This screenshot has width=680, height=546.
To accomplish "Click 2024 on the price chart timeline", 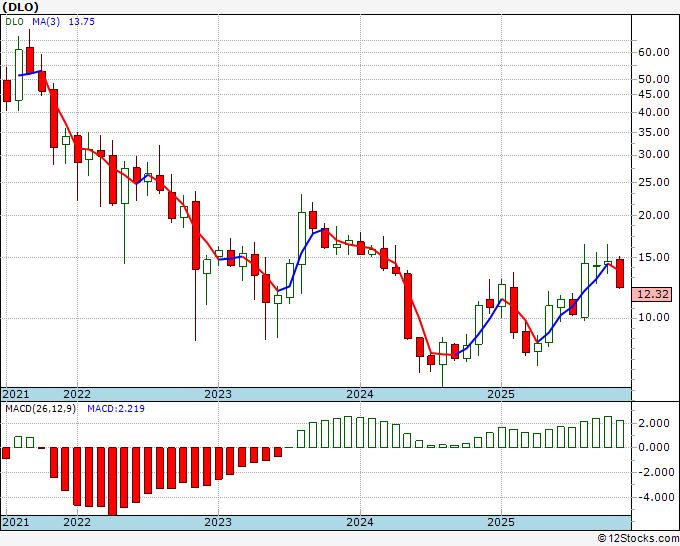I will coord(360,394).
